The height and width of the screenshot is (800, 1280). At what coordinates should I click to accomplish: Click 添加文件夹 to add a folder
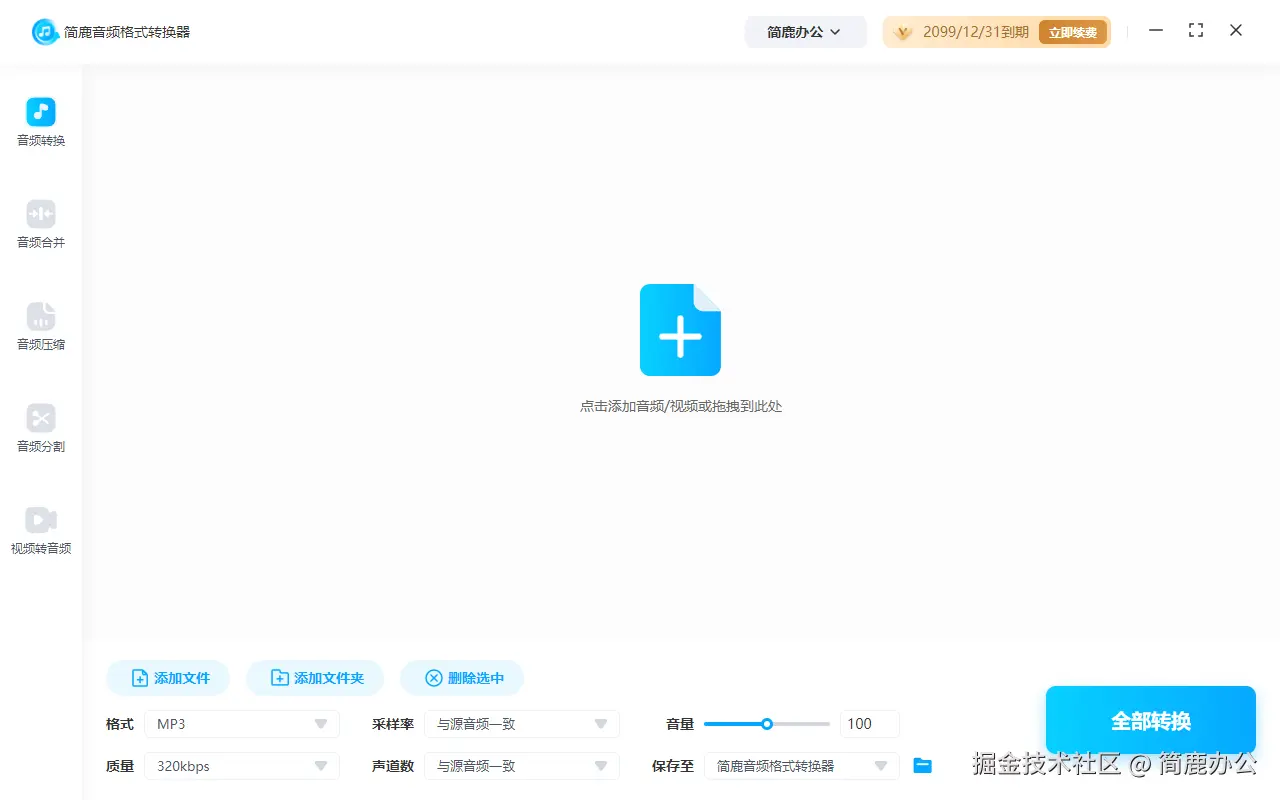coord(315,677)
